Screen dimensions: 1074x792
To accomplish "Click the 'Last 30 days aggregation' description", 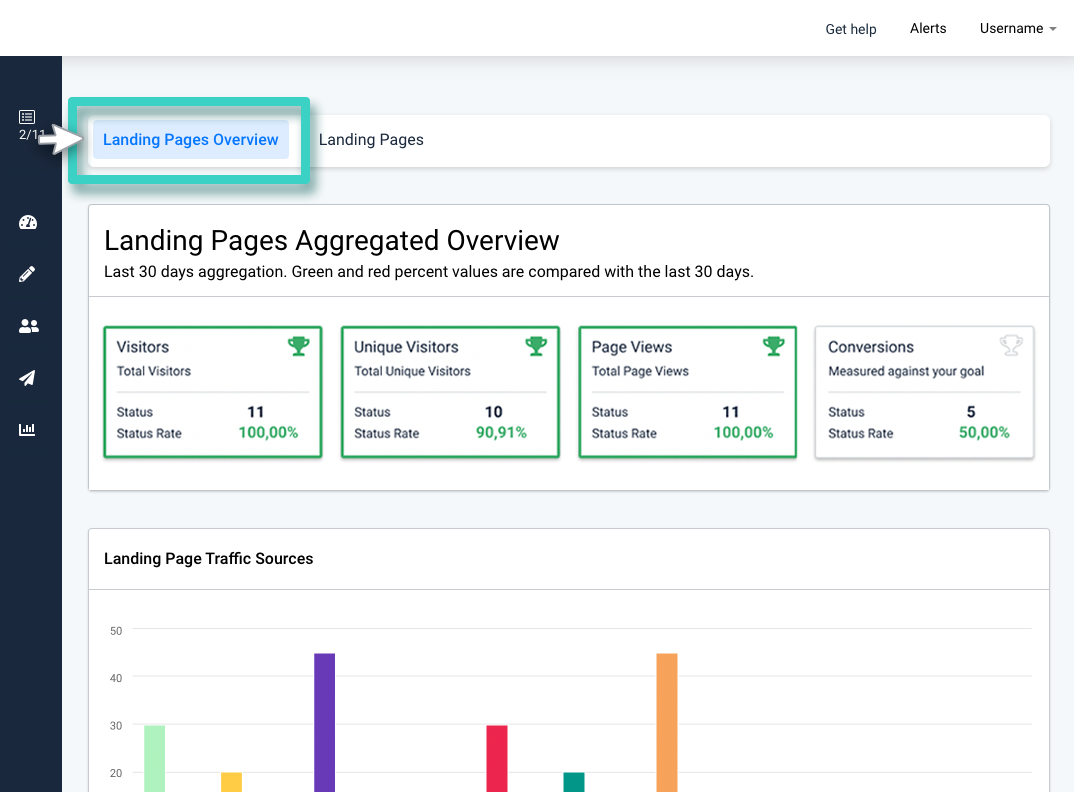I will [x=429, y=272].
